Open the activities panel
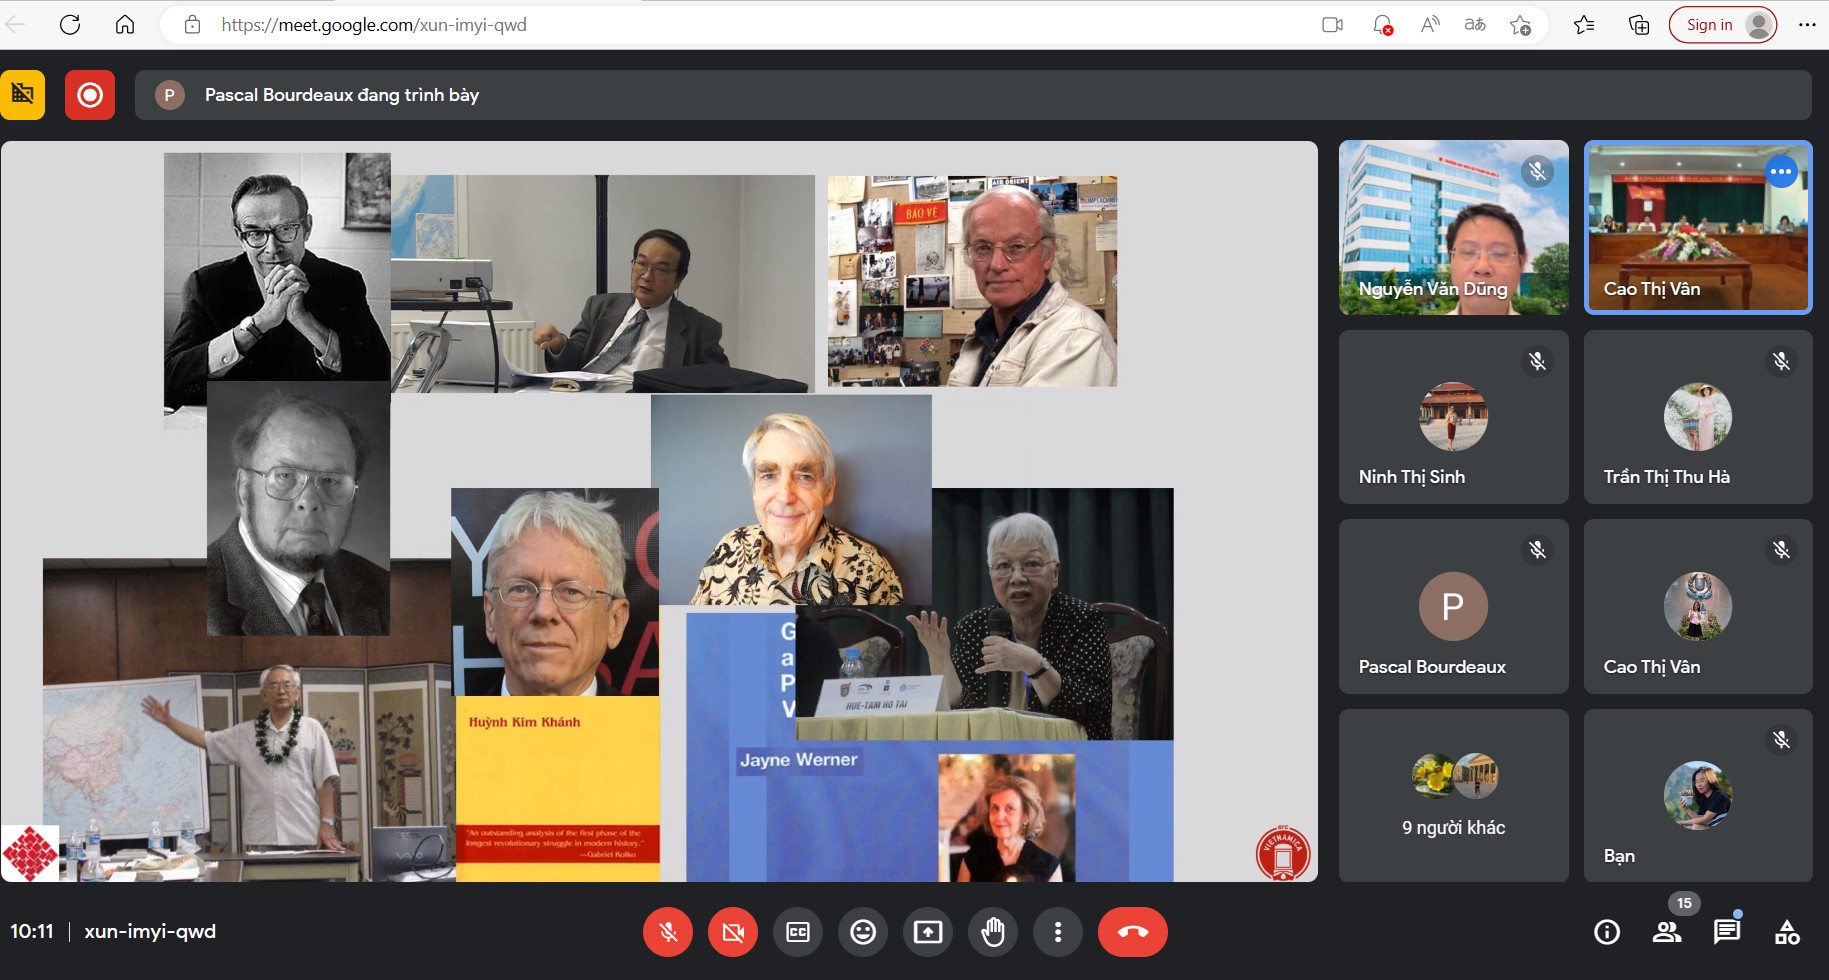Image resolution: width=1829 pixels, height=980 pixels. (x=1787, y=932)
